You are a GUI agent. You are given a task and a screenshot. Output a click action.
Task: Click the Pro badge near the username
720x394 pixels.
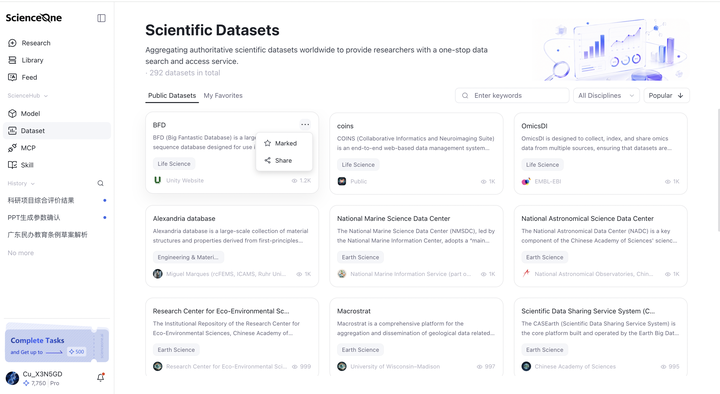55,383
